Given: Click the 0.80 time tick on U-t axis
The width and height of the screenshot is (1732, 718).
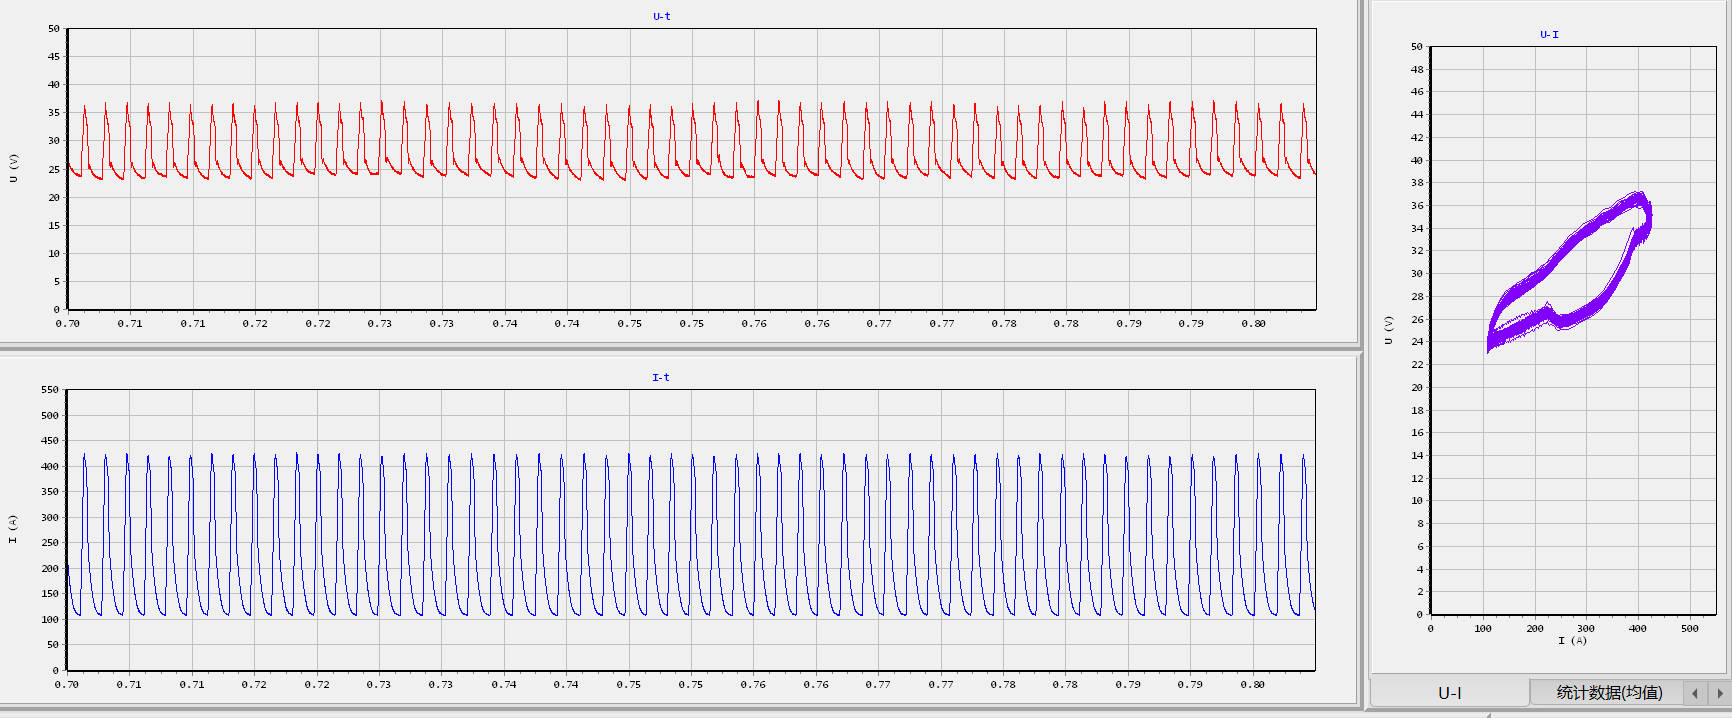Looking at the screenshot, I should pos(1253,324).
